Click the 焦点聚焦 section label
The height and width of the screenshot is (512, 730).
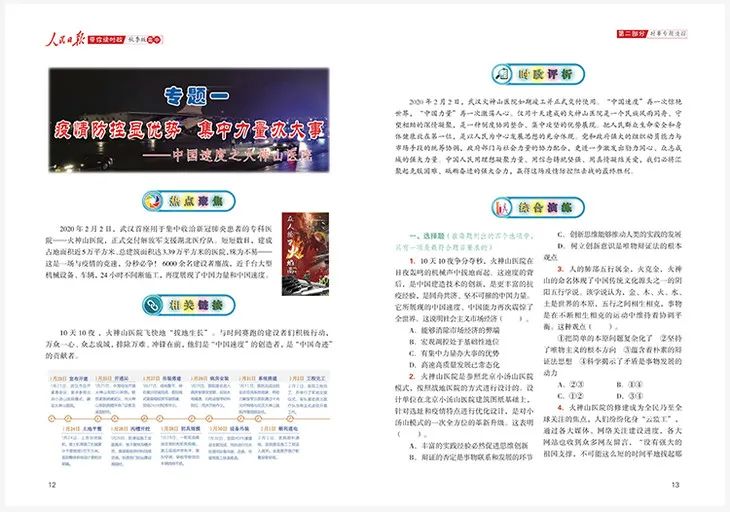pyautogui.click(x=196, y=201)
